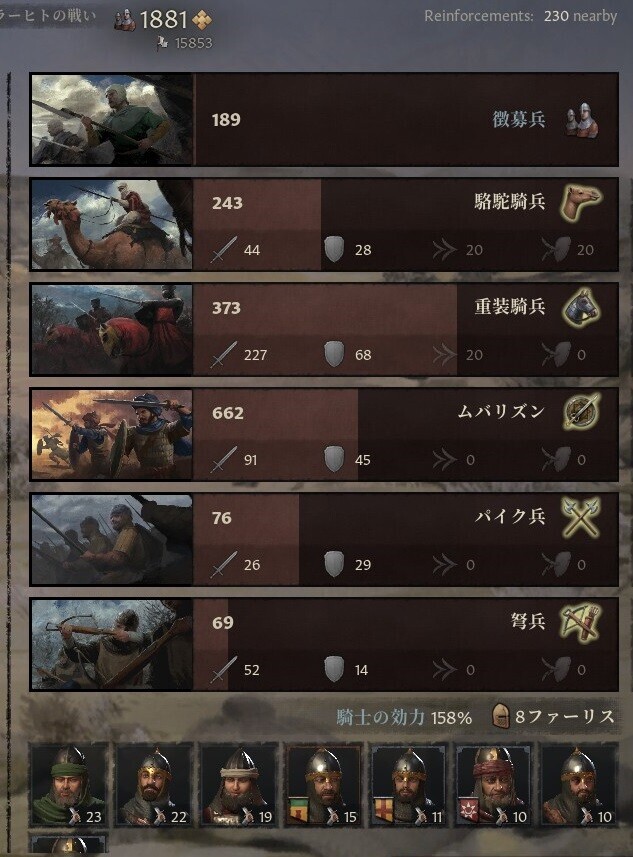Viewport: 633px width, 857px height.
Task: Select the knight portrait with prowess 23
Action: (x=67, y=784)
